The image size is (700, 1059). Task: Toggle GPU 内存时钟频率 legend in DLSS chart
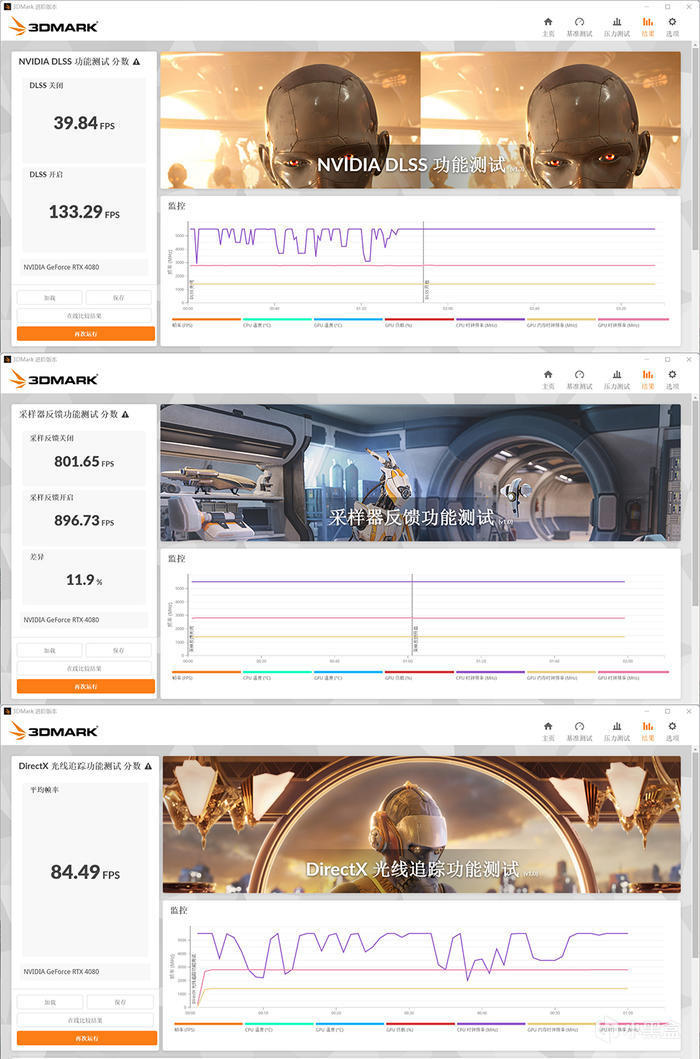(561, 323)
